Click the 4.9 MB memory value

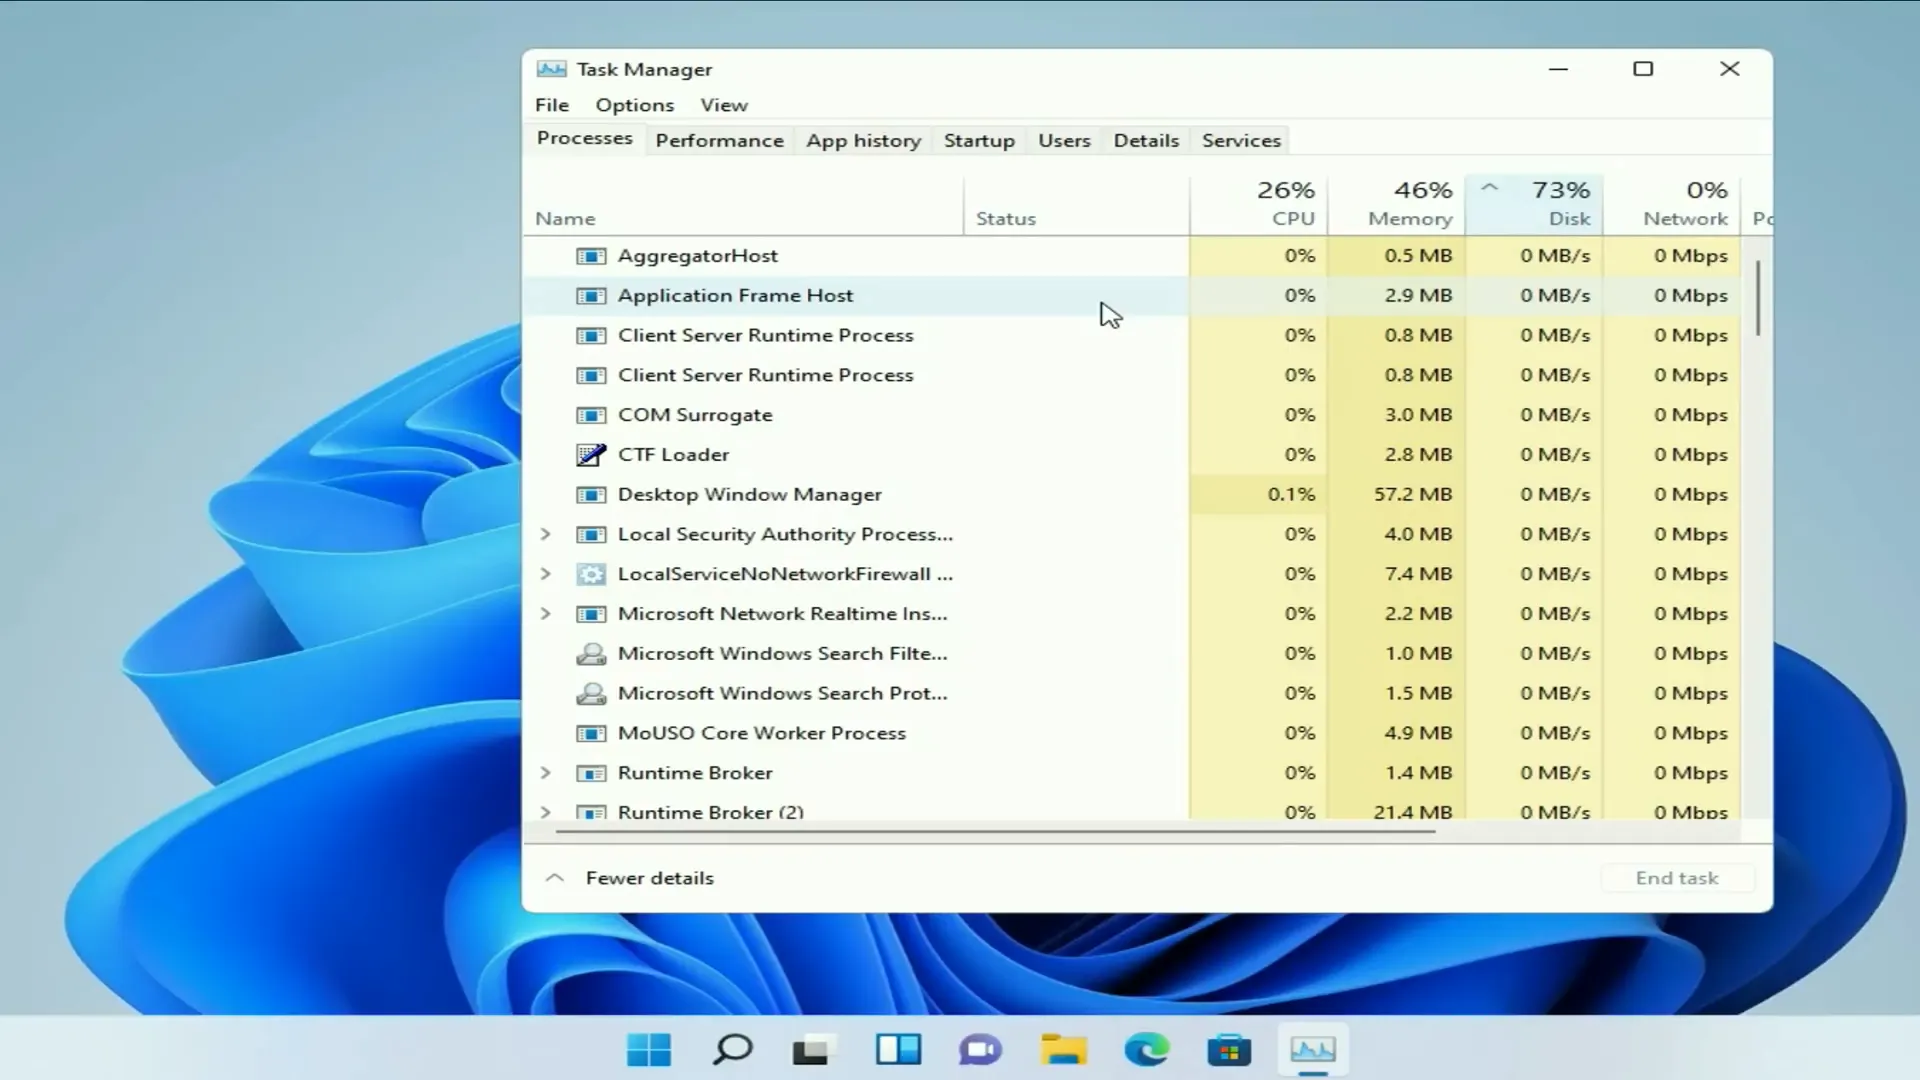(x=1418, y=734)
